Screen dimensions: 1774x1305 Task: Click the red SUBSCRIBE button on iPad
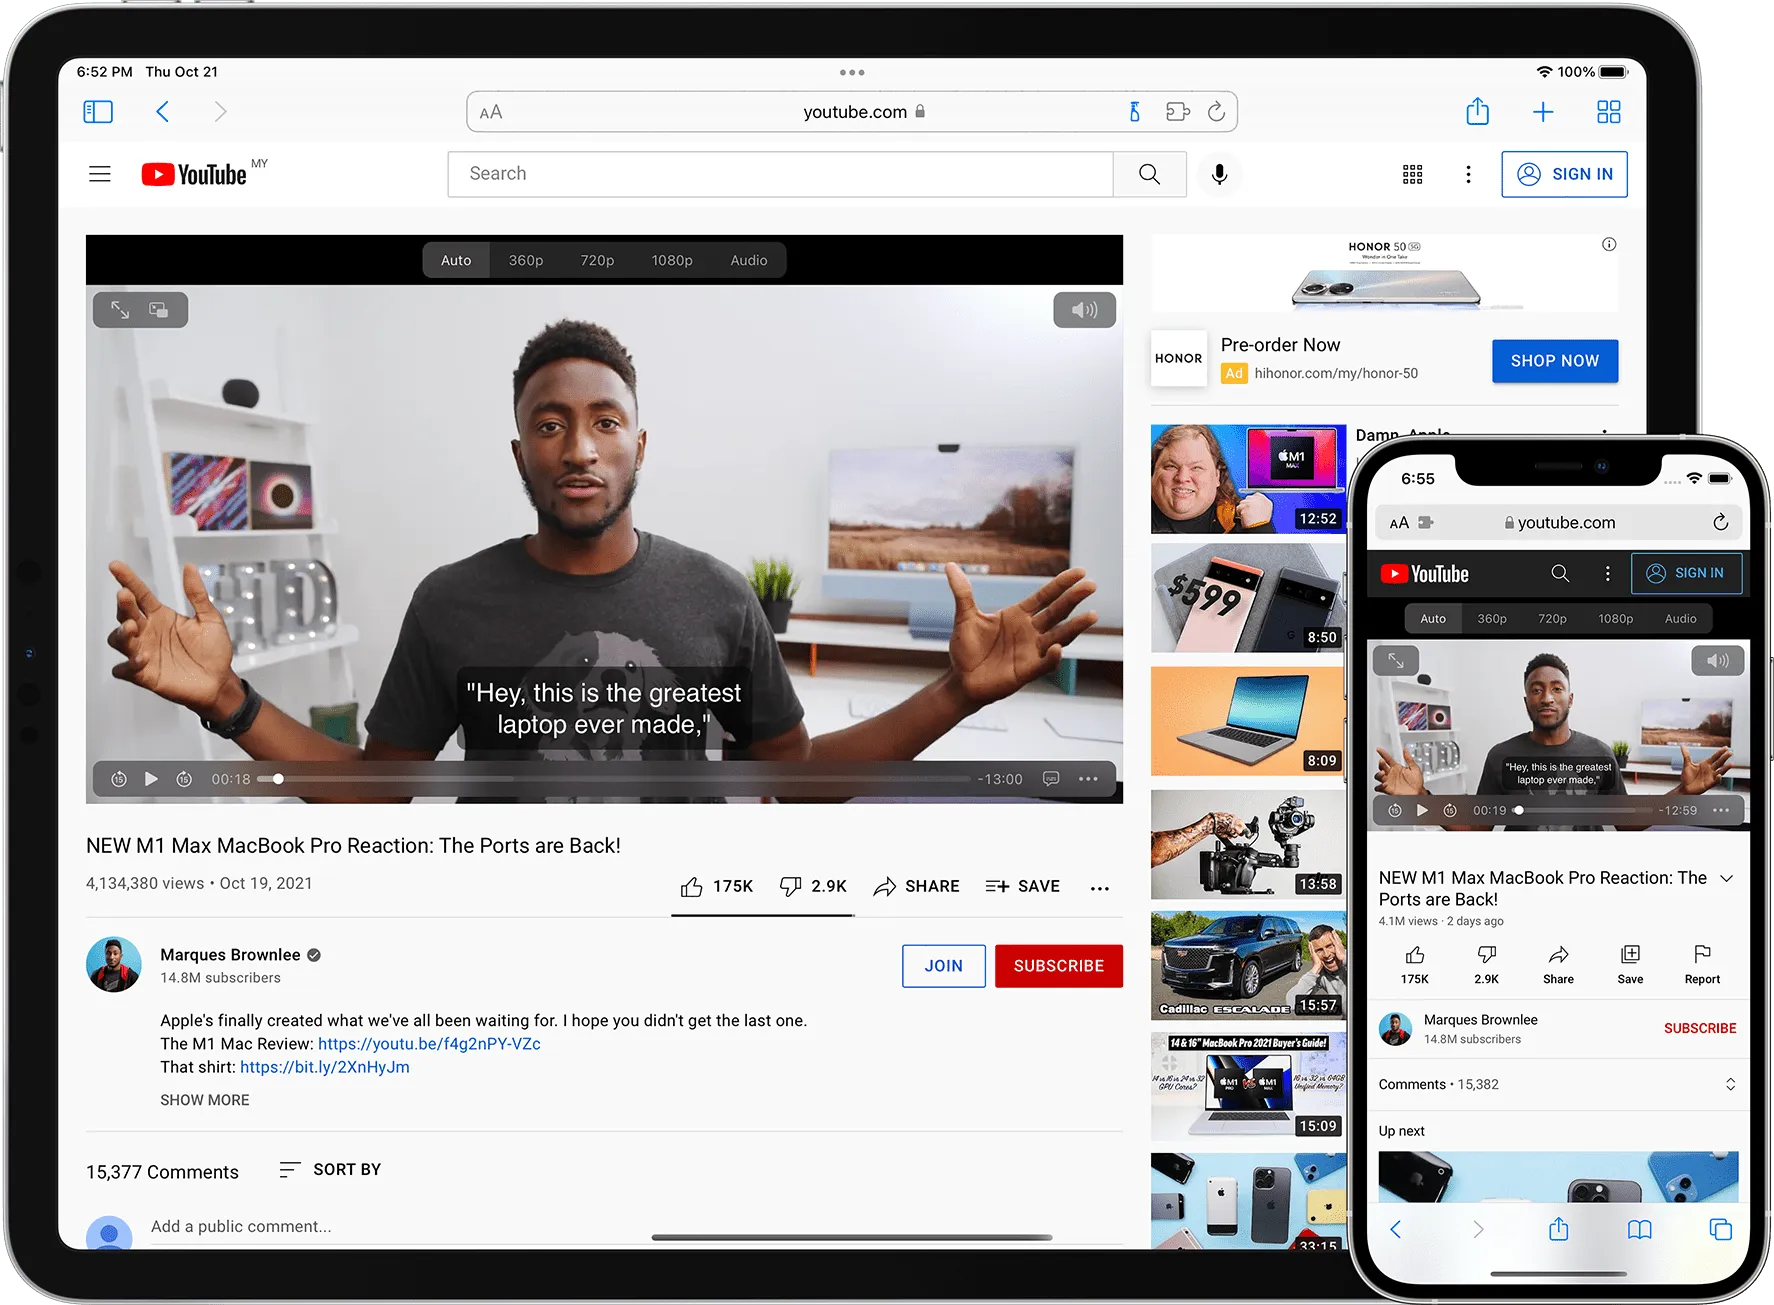1058,966
